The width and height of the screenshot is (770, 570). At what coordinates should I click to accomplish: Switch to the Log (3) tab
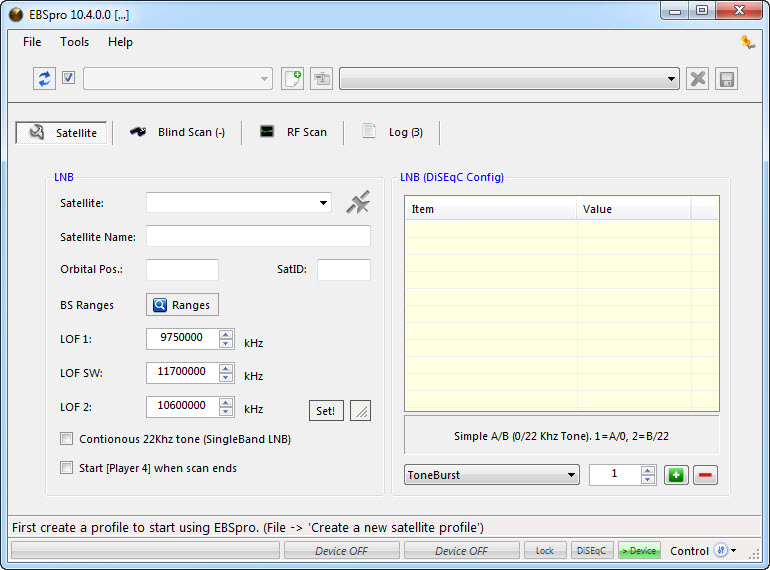click(x=392, y=132)
